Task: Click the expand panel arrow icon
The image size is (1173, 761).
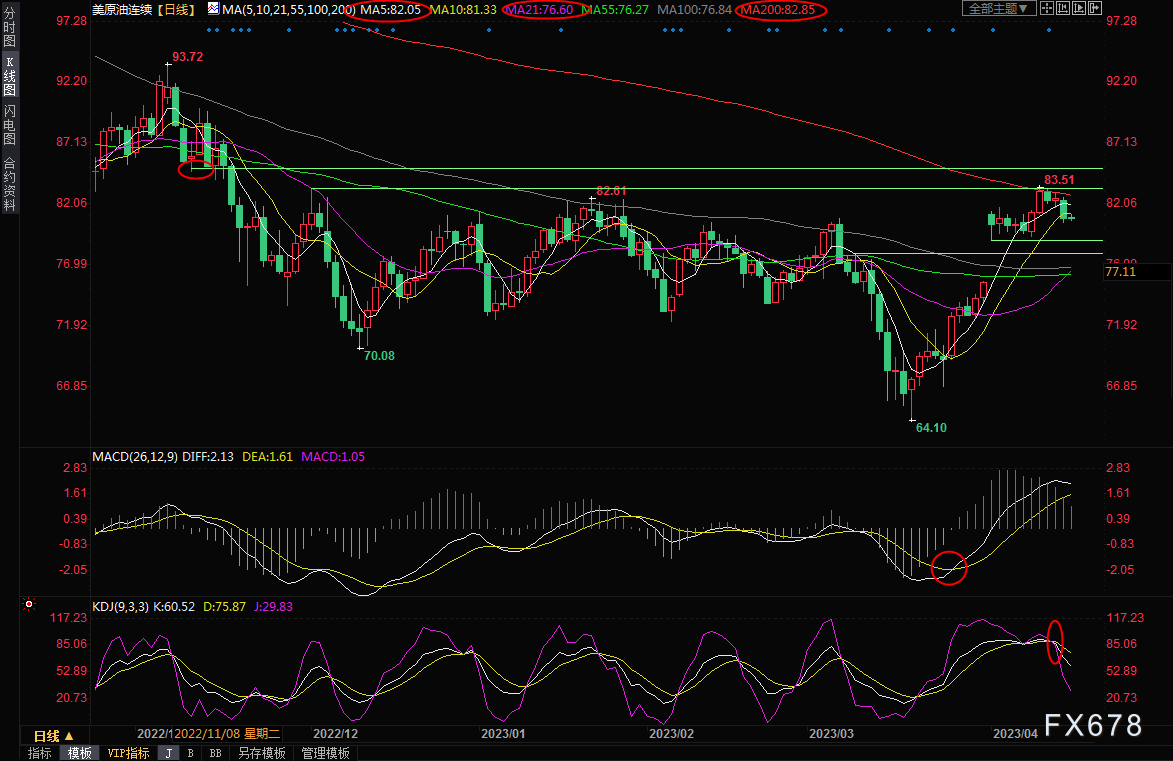Action: click(x=1094, y=8)
